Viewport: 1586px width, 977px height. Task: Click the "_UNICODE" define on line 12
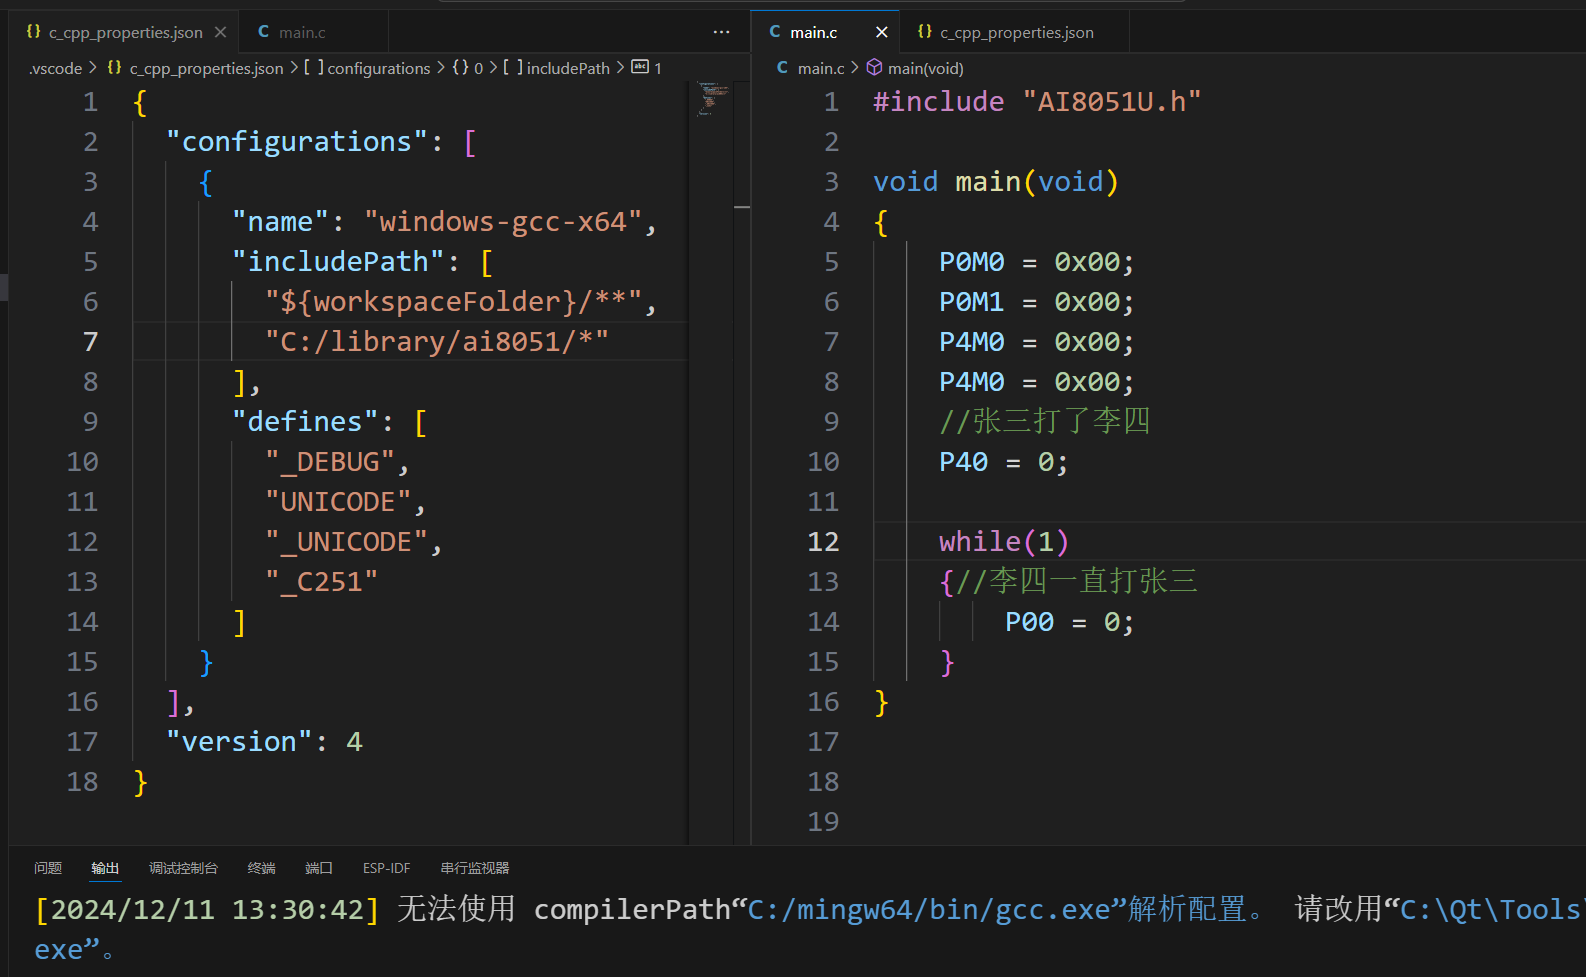click(346, 542)
